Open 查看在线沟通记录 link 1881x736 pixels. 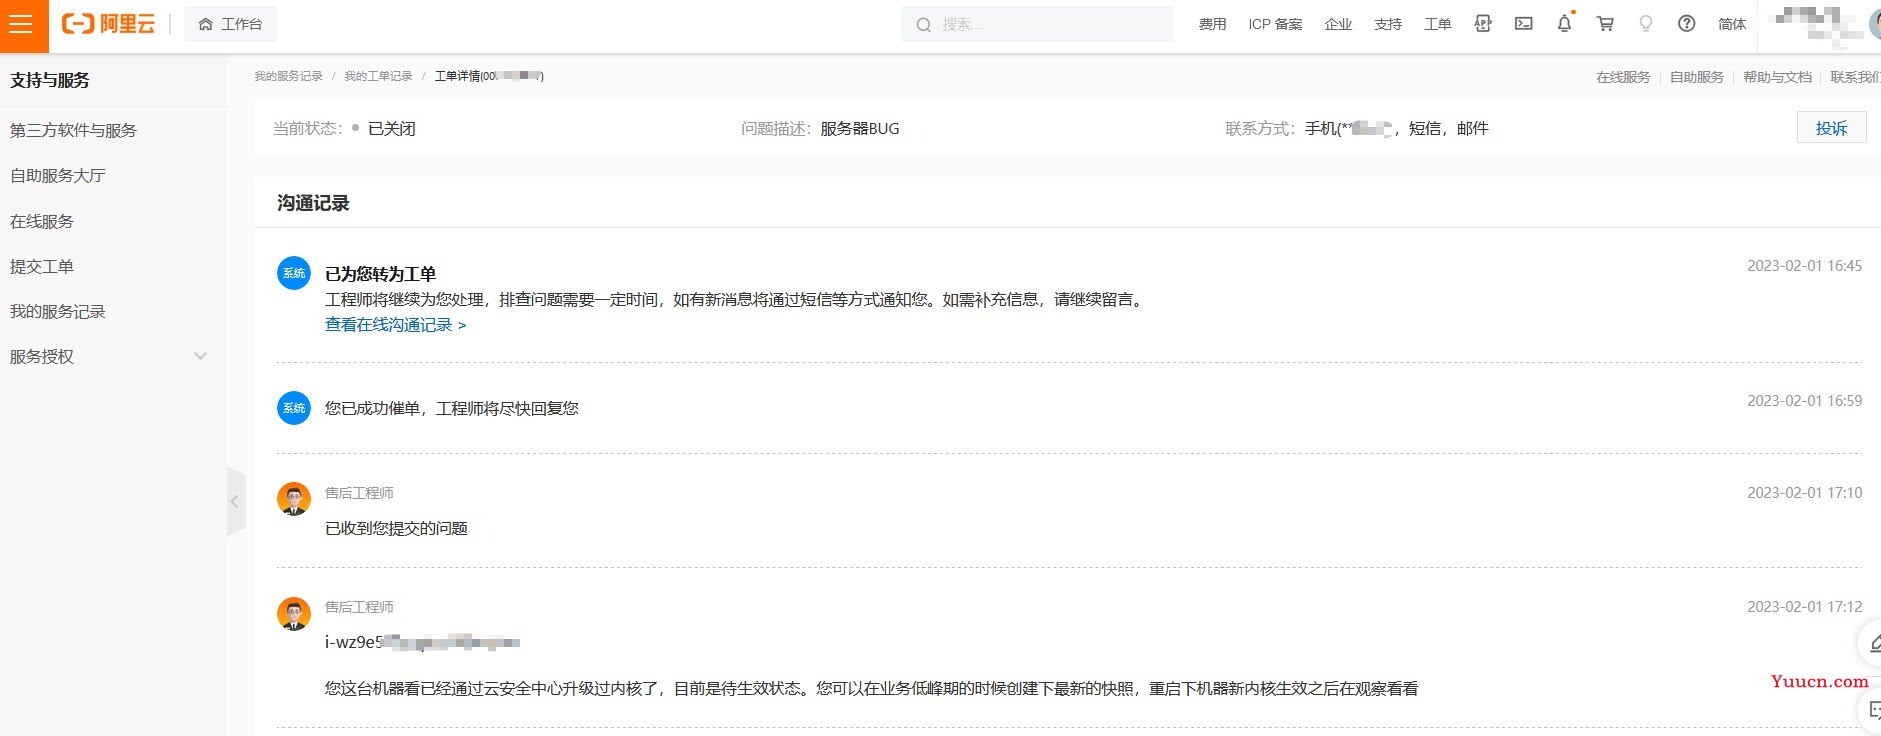[x=395, y=325]
